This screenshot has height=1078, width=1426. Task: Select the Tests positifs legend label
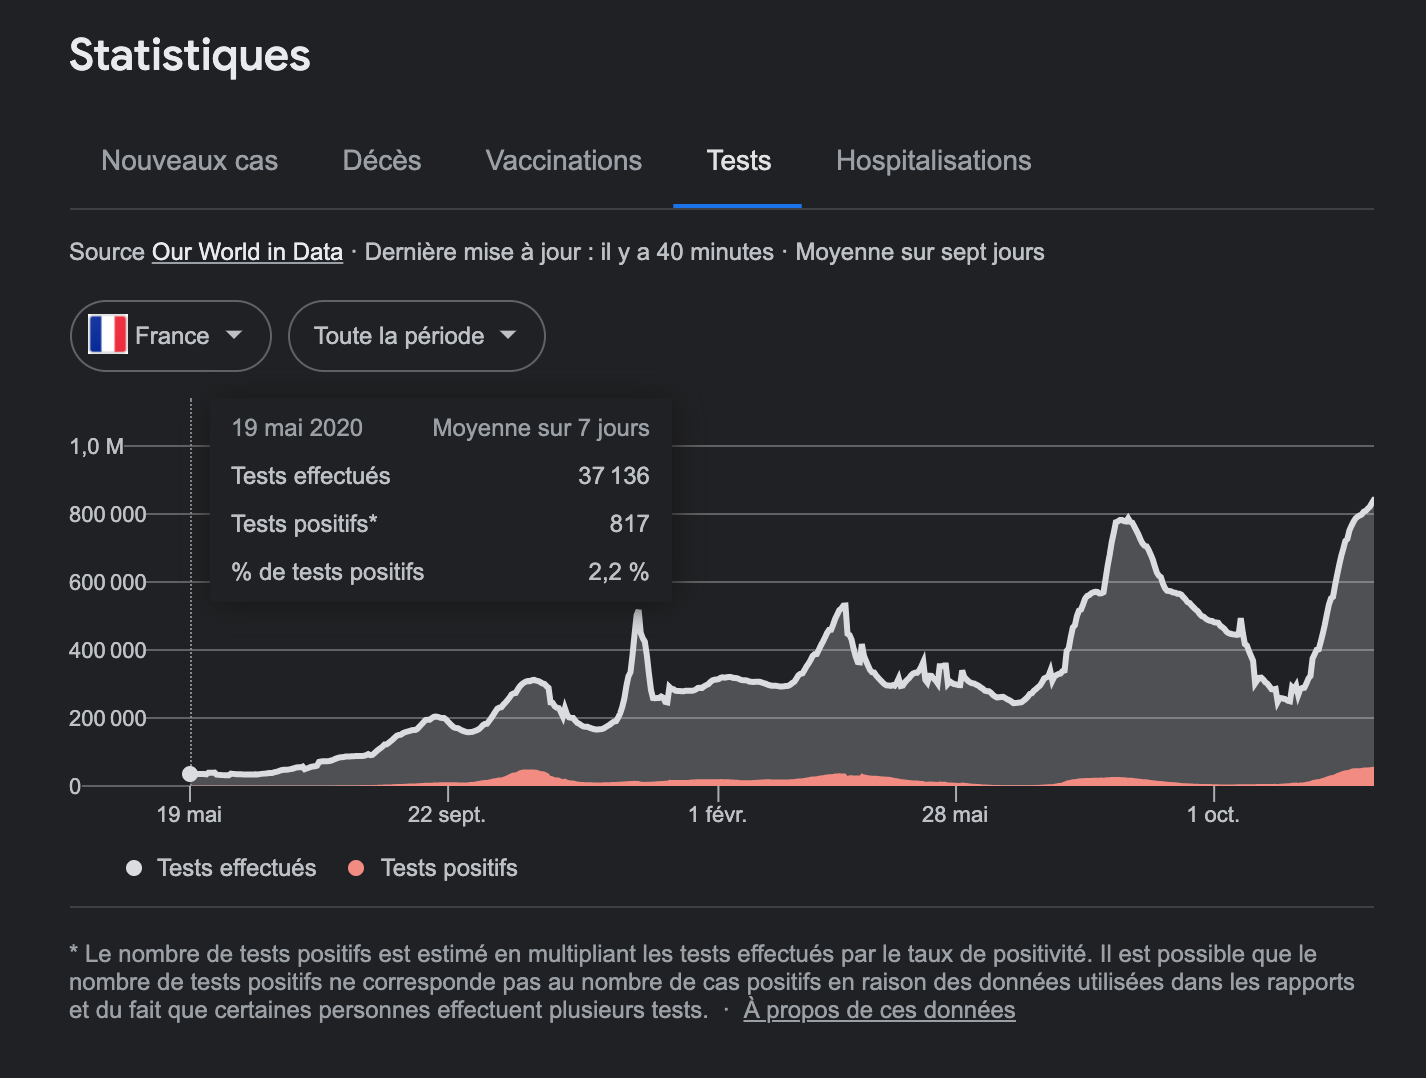pos(449,868)
